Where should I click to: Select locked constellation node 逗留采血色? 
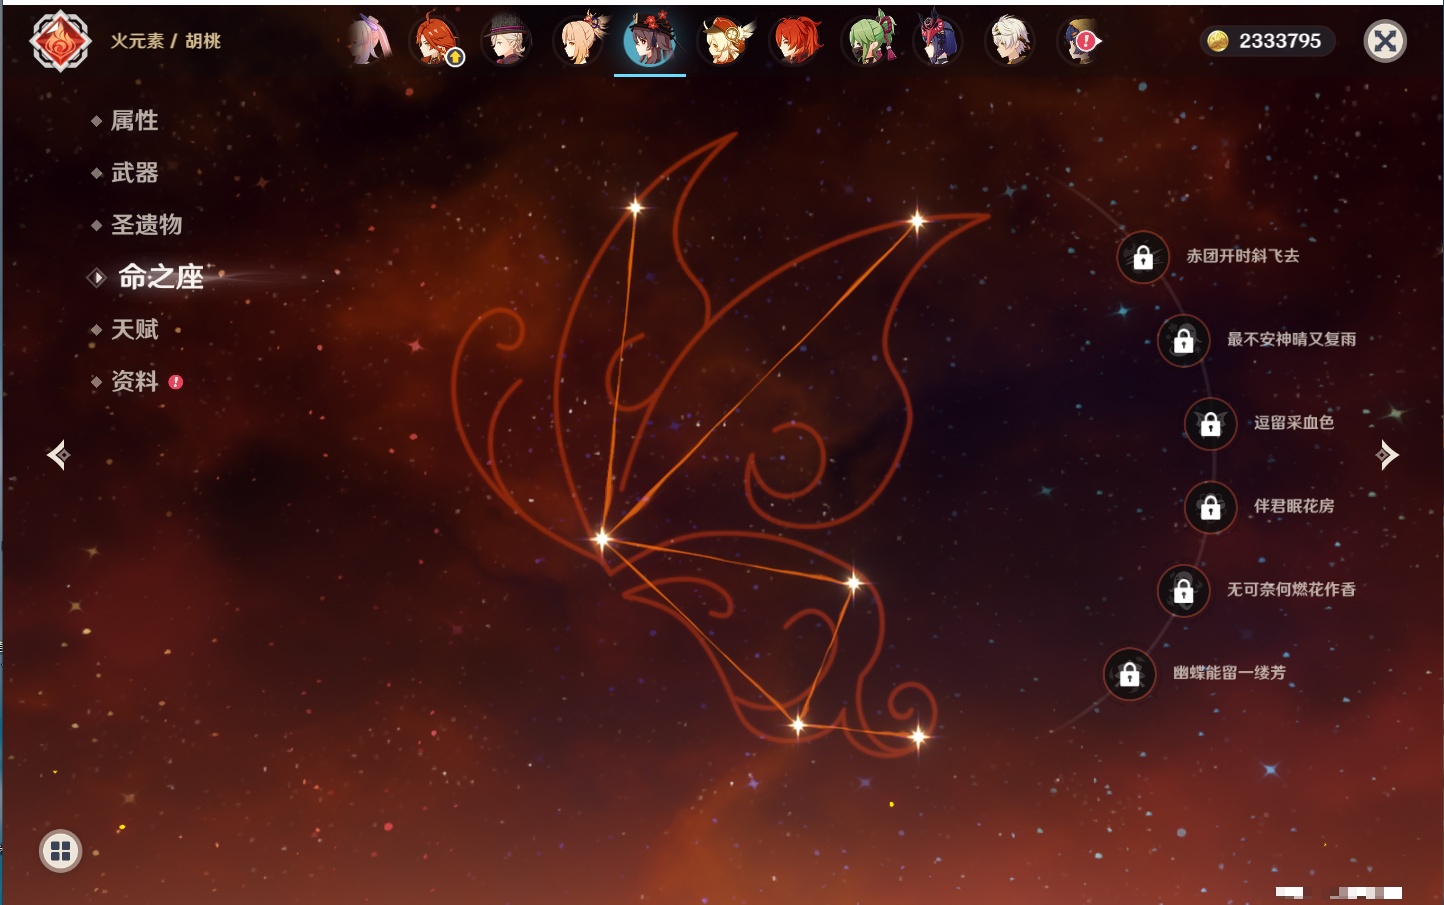point(1210,424)
